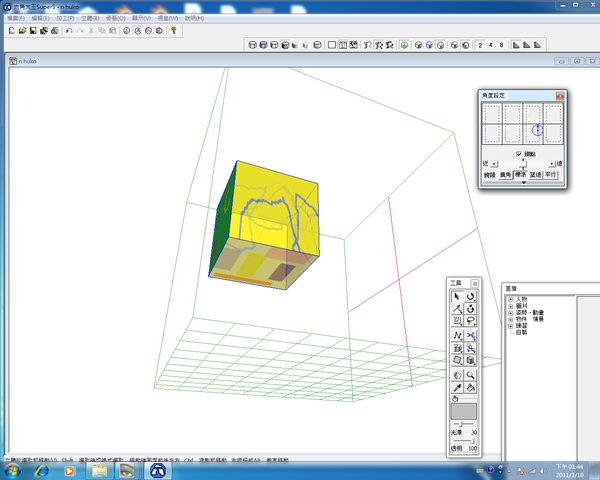
Task: Click the yellow help icon in toolbar
Action: [x=173, y=31]
